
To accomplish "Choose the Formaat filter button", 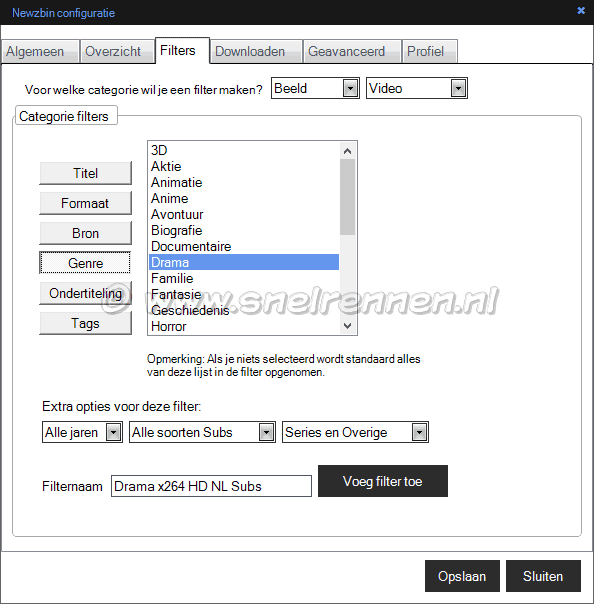I will (85, 203).
